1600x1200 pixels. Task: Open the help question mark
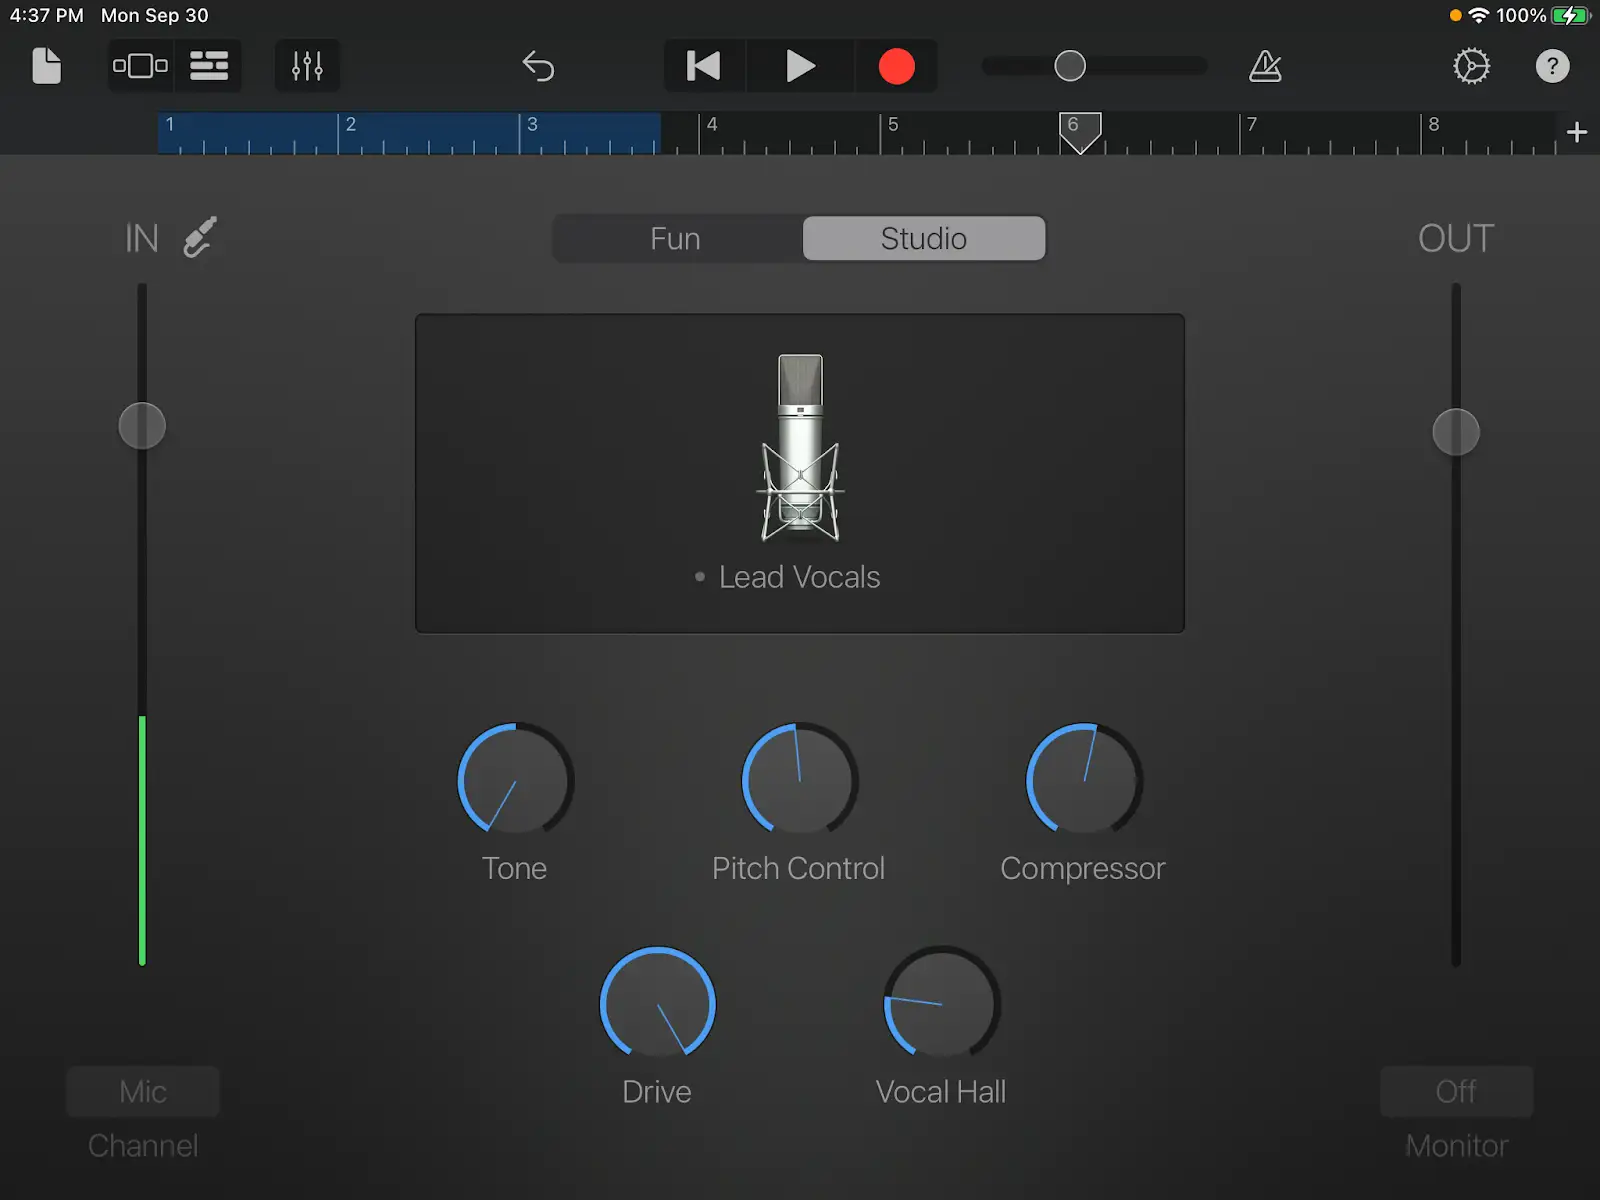pos(1552,66)
